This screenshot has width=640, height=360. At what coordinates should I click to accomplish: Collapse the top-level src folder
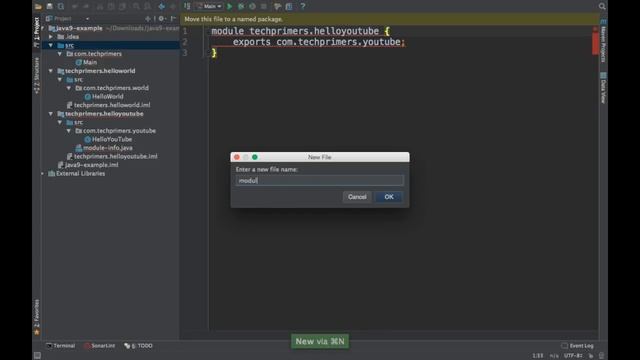51,45
